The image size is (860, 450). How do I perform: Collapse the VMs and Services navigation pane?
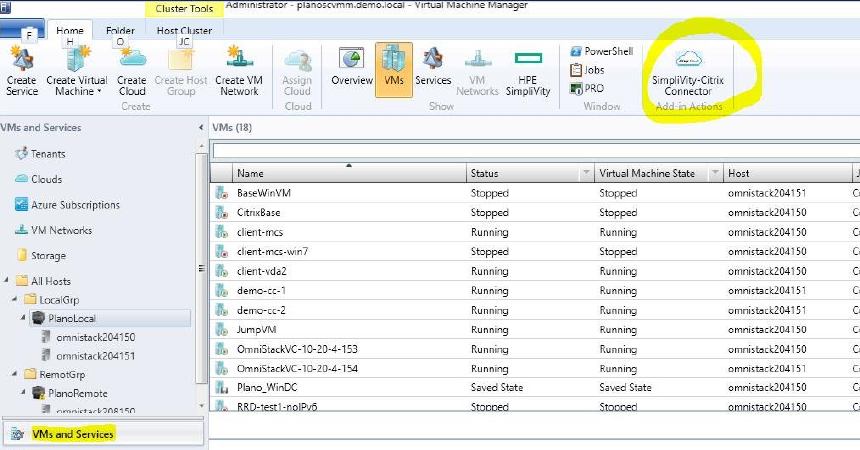[x=201, y=127]
